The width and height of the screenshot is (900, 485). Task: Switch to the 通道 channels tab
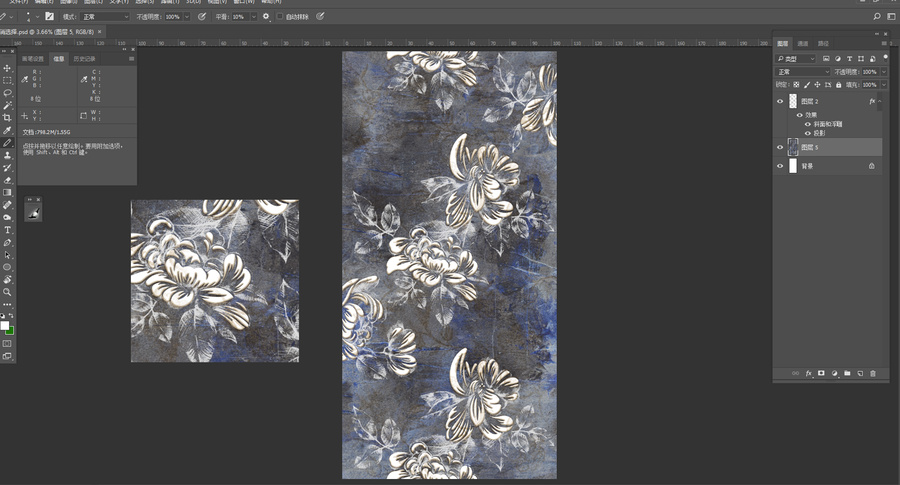tap(803, 44)
